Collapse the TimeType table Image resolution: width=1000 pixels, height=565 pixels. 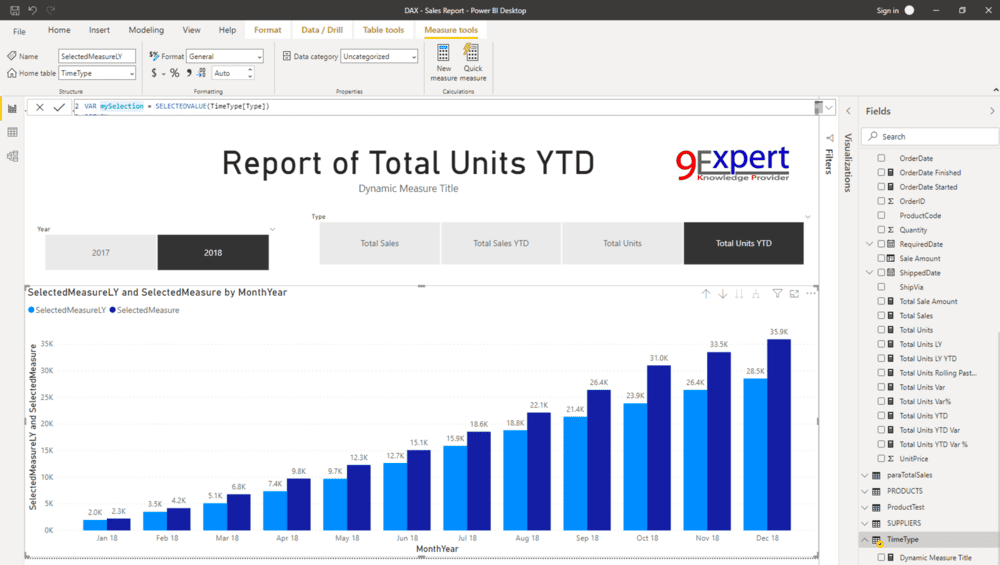(865, 539)
